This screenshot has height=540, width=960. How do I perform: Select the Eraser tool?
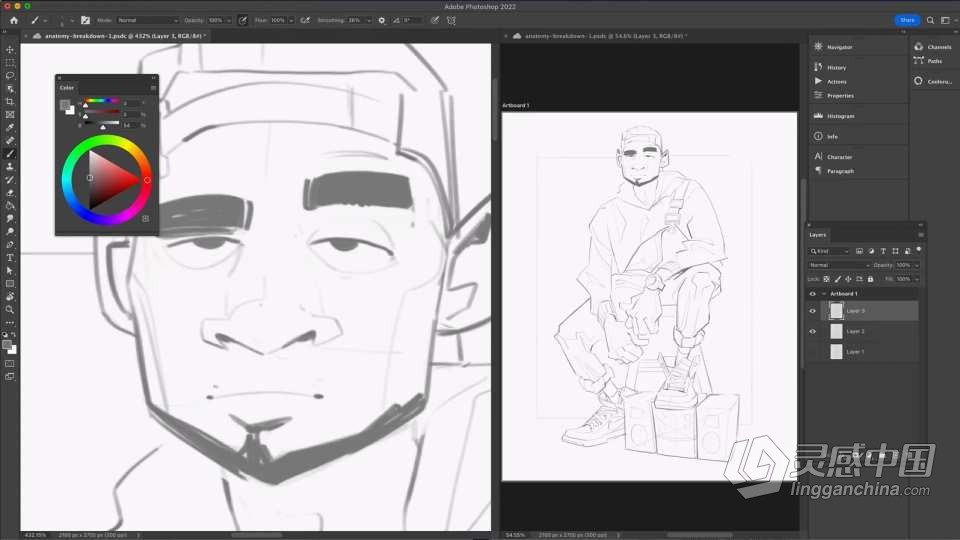[x=10, y=192]
